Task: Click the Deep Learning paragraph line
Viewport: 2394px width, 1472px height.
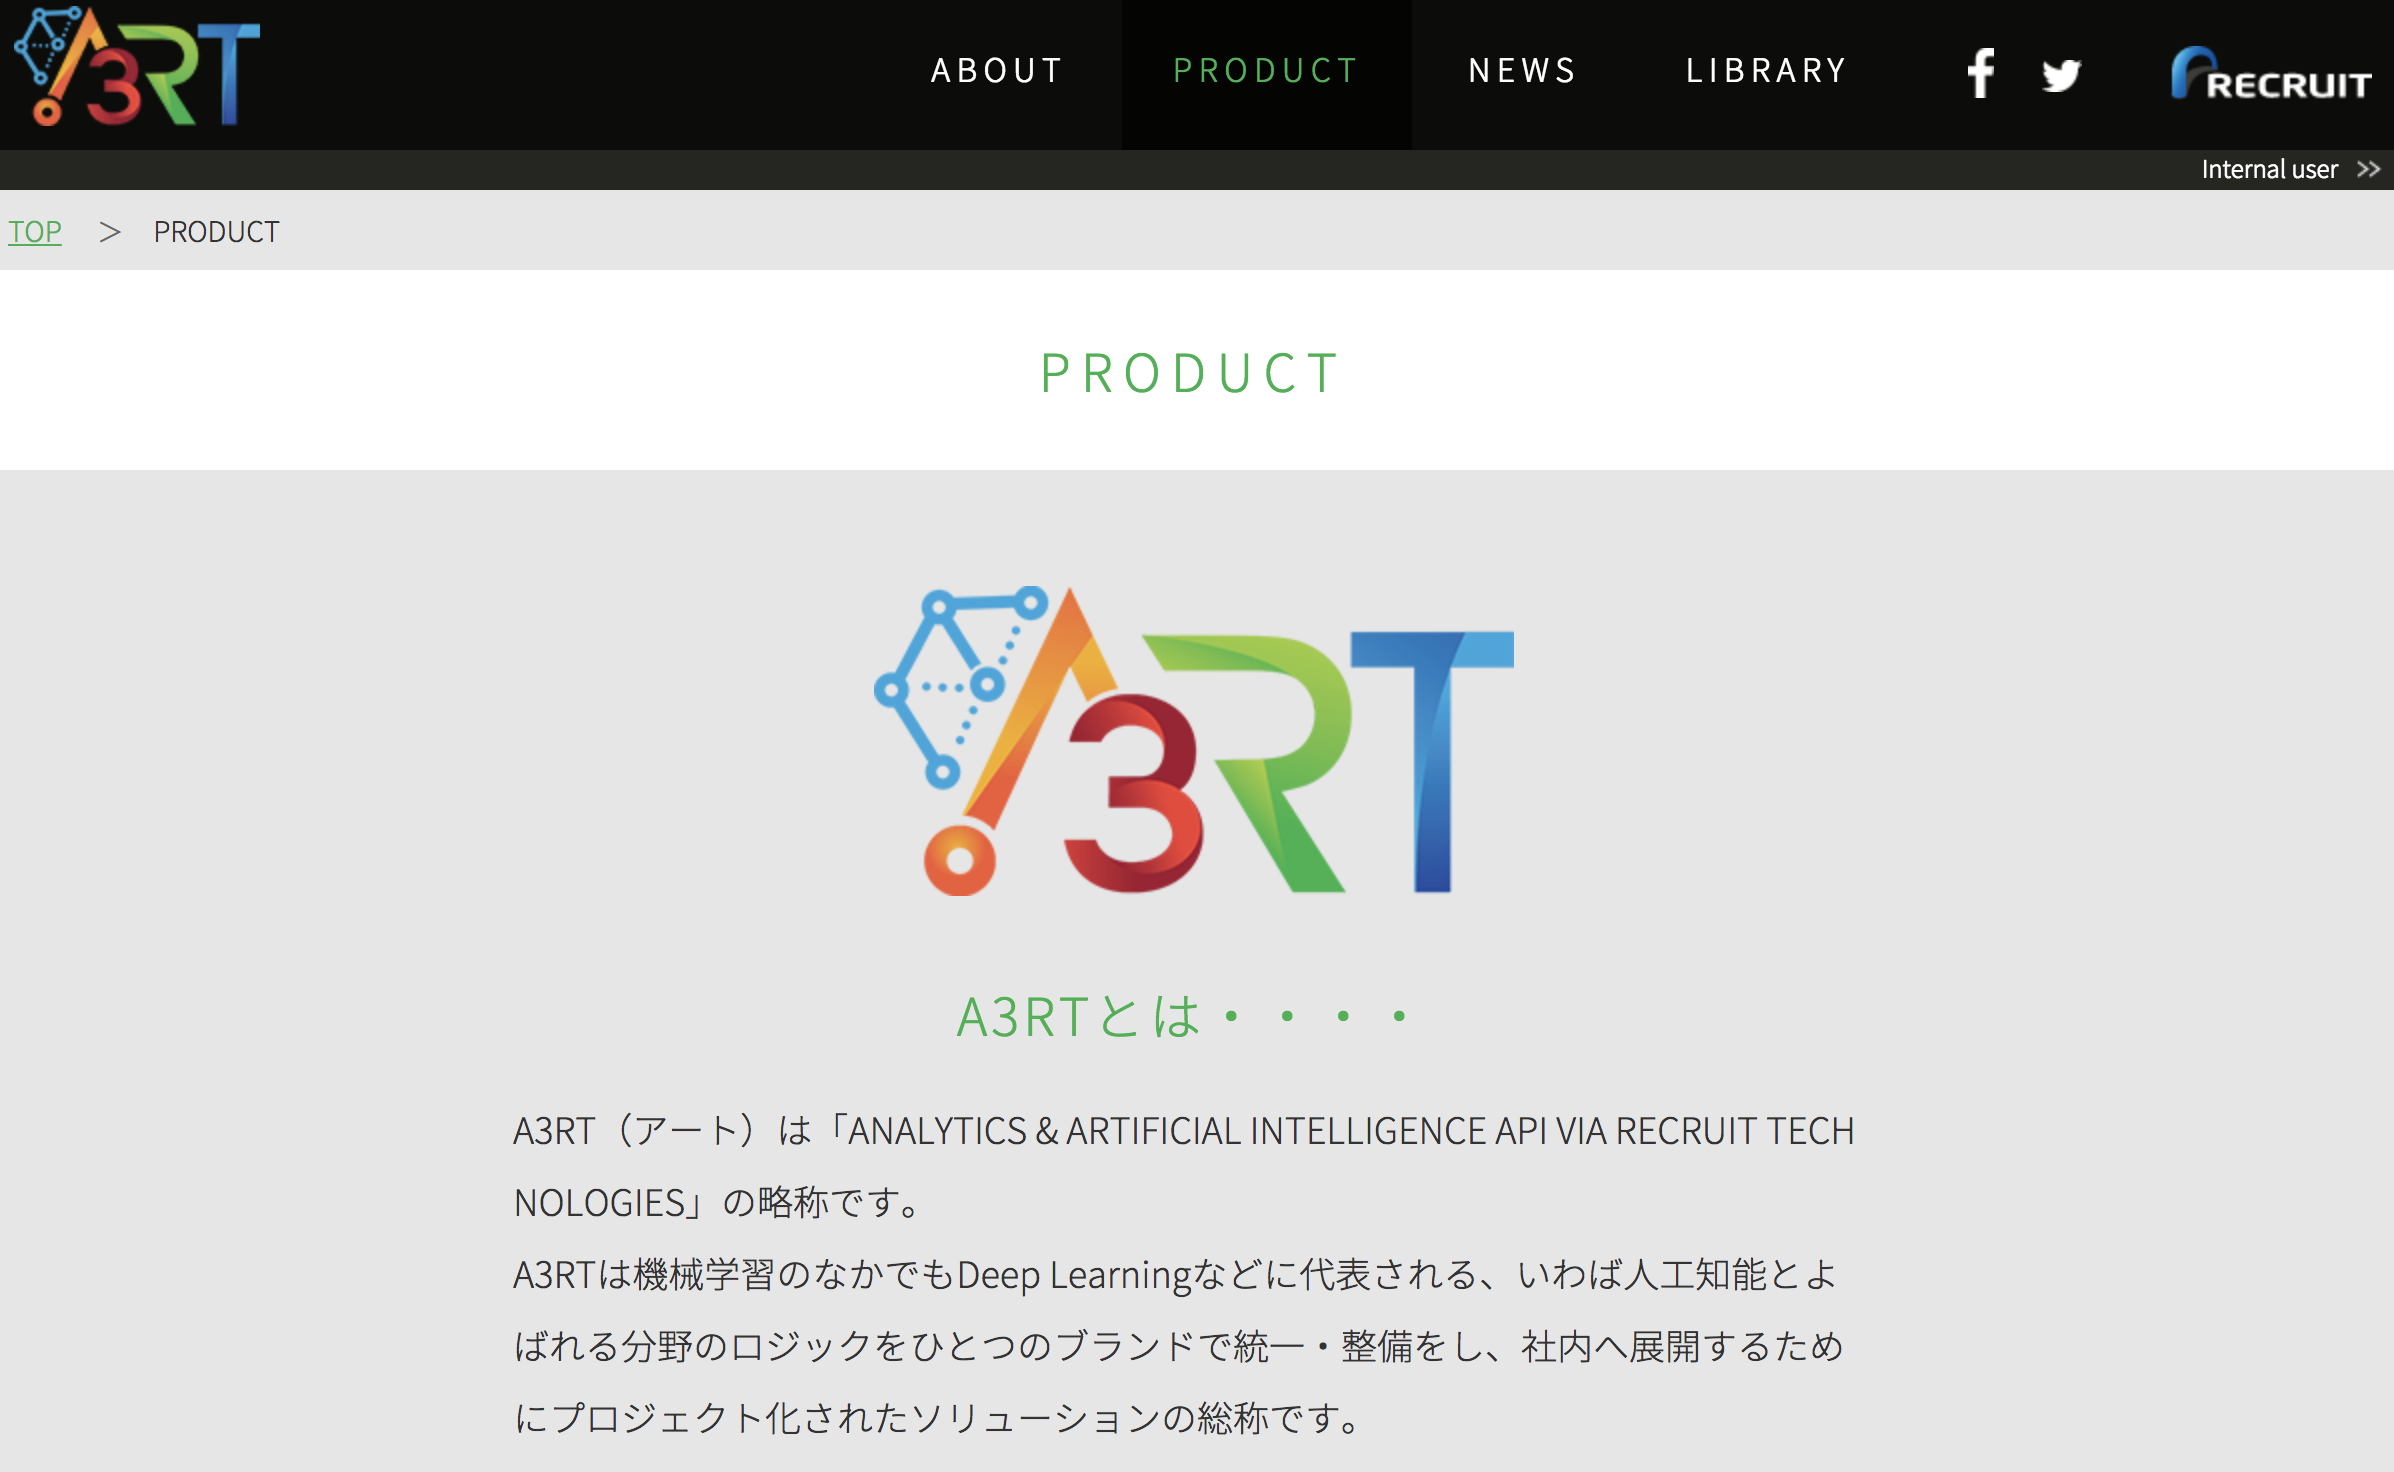Action: click(1176, 1275)
